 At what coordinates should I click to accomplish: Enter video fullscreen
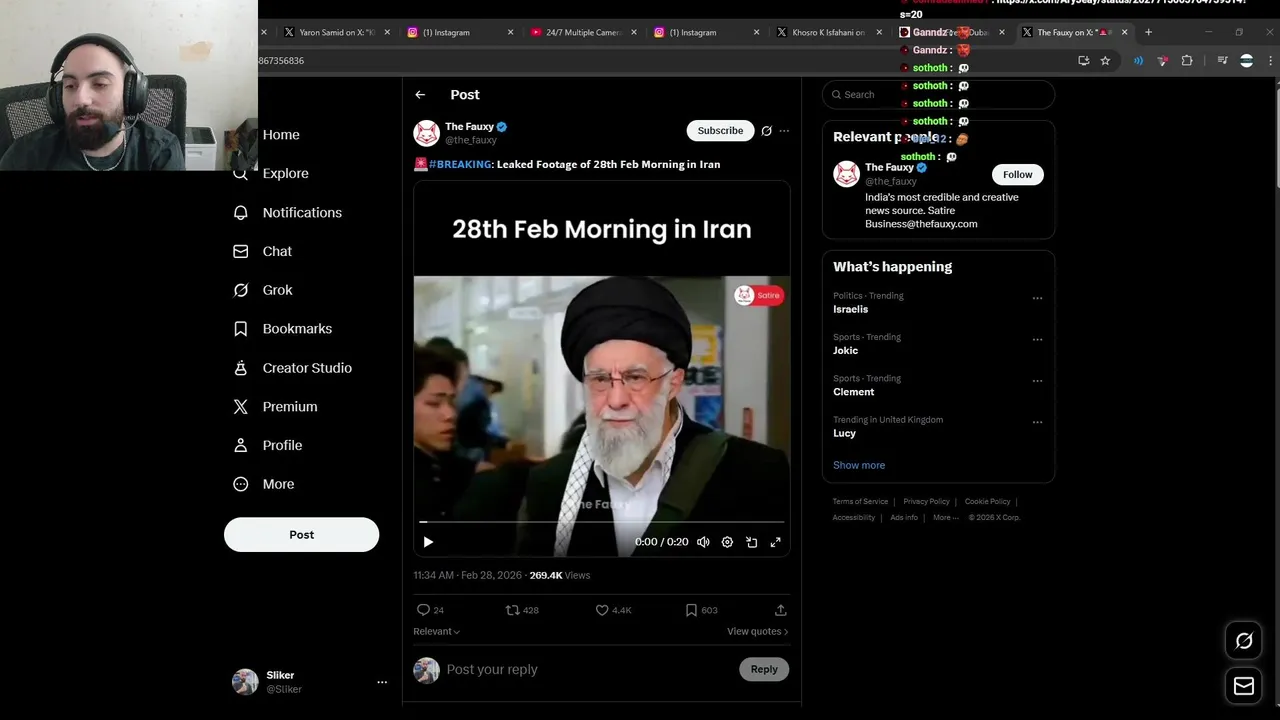775,542
